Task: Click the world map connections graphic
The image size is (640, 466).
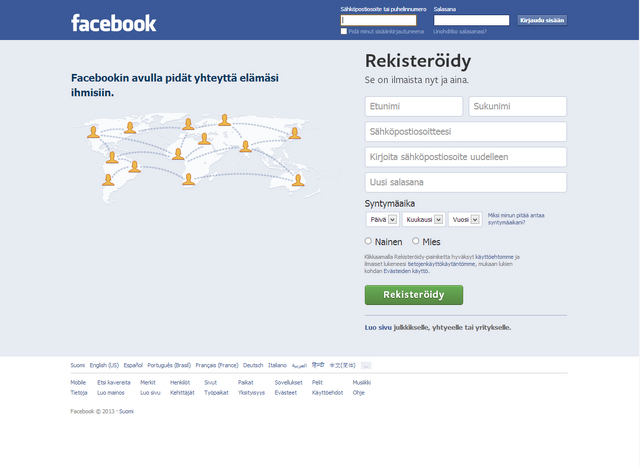Action: tap(196, 158)
